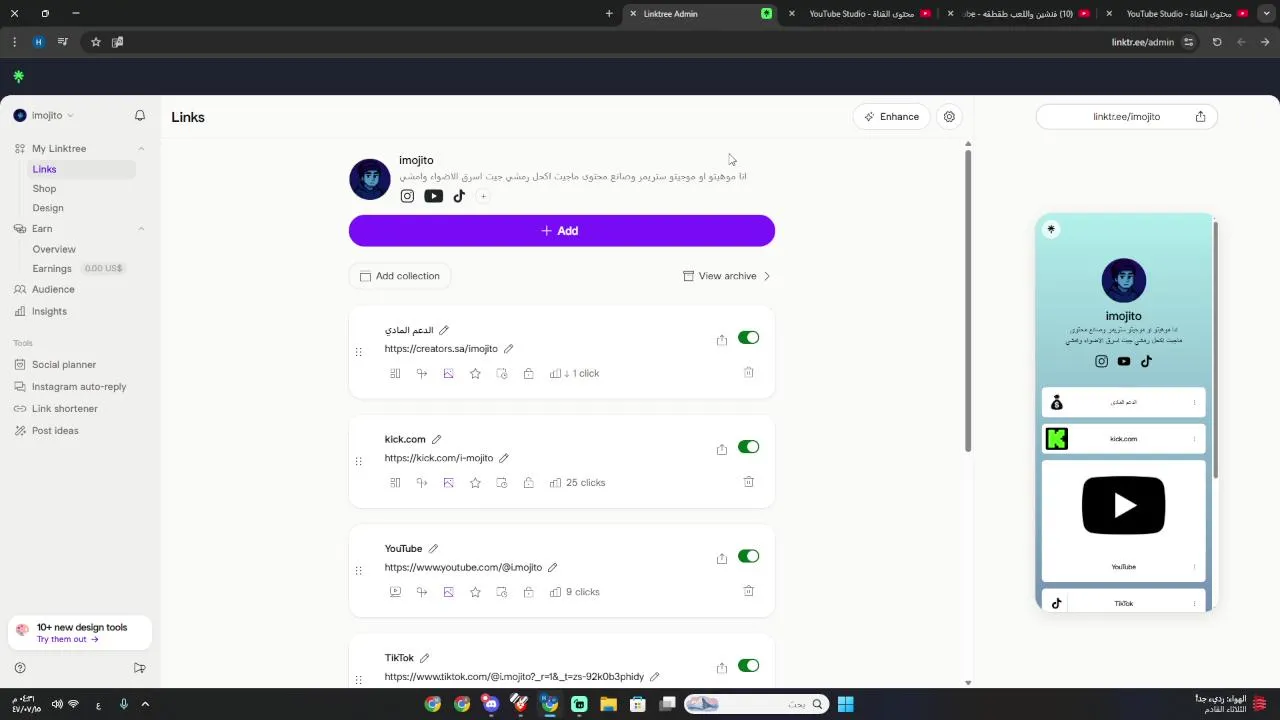Reload the page in the browser toolbar

click(1217, 42)
